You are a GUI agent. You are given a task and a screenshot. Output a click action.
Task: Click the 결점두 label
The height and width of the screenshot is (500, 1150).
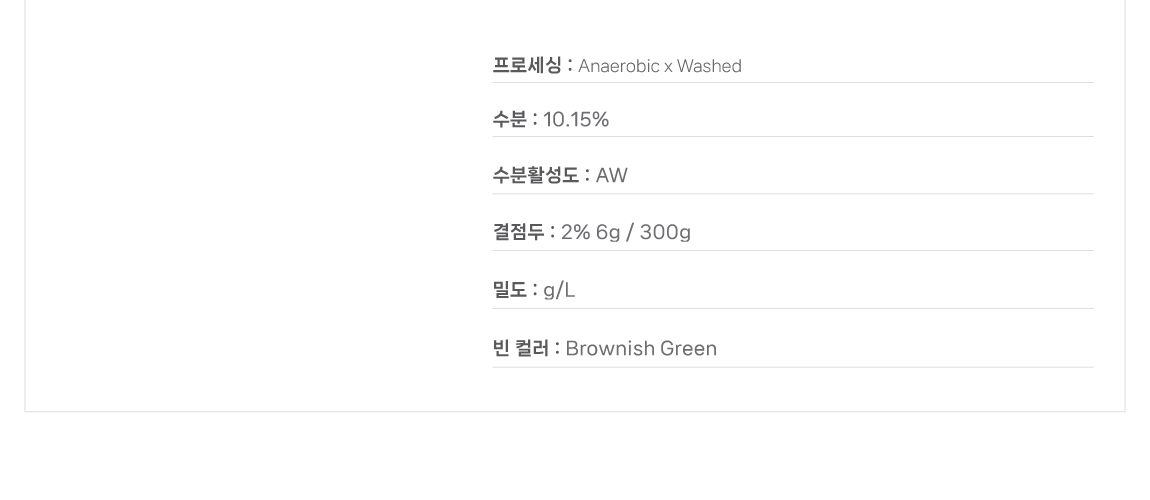tap(518, 233)
